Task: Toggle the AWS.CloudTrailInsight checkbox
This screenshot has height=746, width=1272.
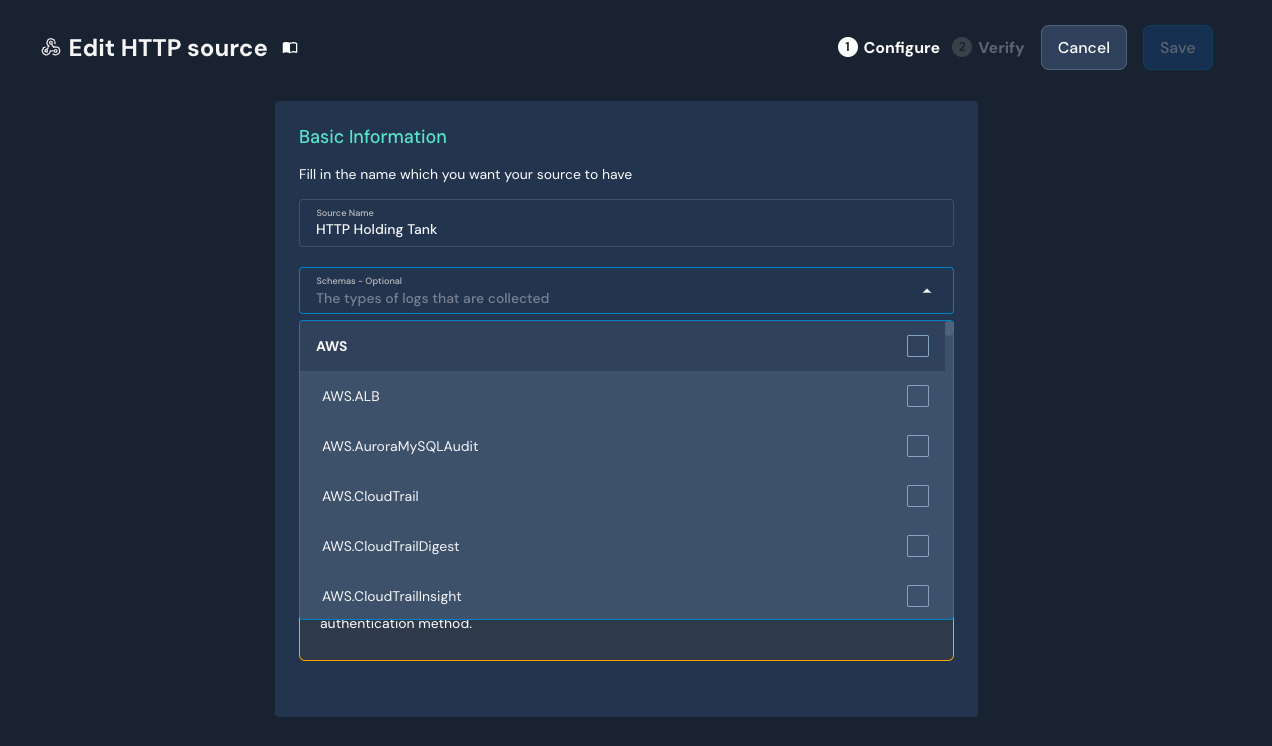Action: [x=917, y=596]
